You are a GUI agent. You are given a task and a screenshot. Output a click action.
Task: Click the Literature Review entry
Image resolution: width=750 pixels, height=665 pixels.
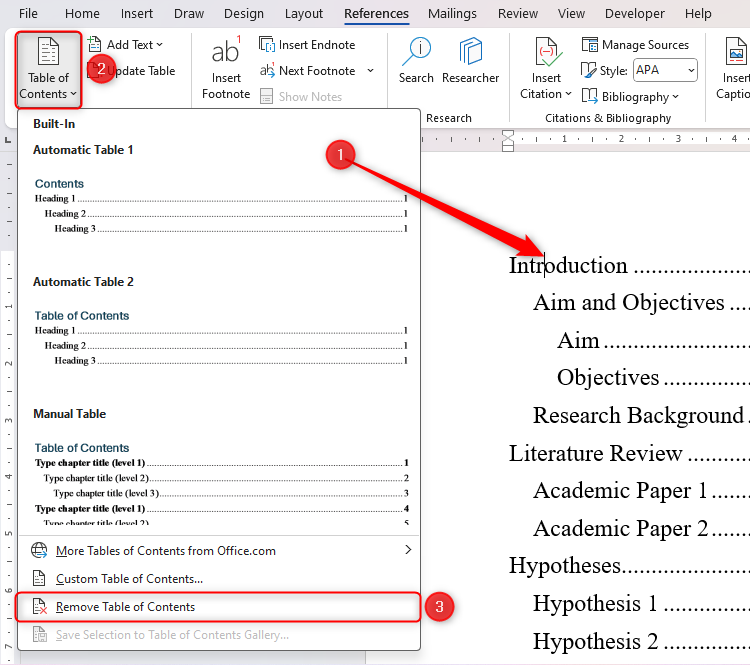[x=595, y=453]
